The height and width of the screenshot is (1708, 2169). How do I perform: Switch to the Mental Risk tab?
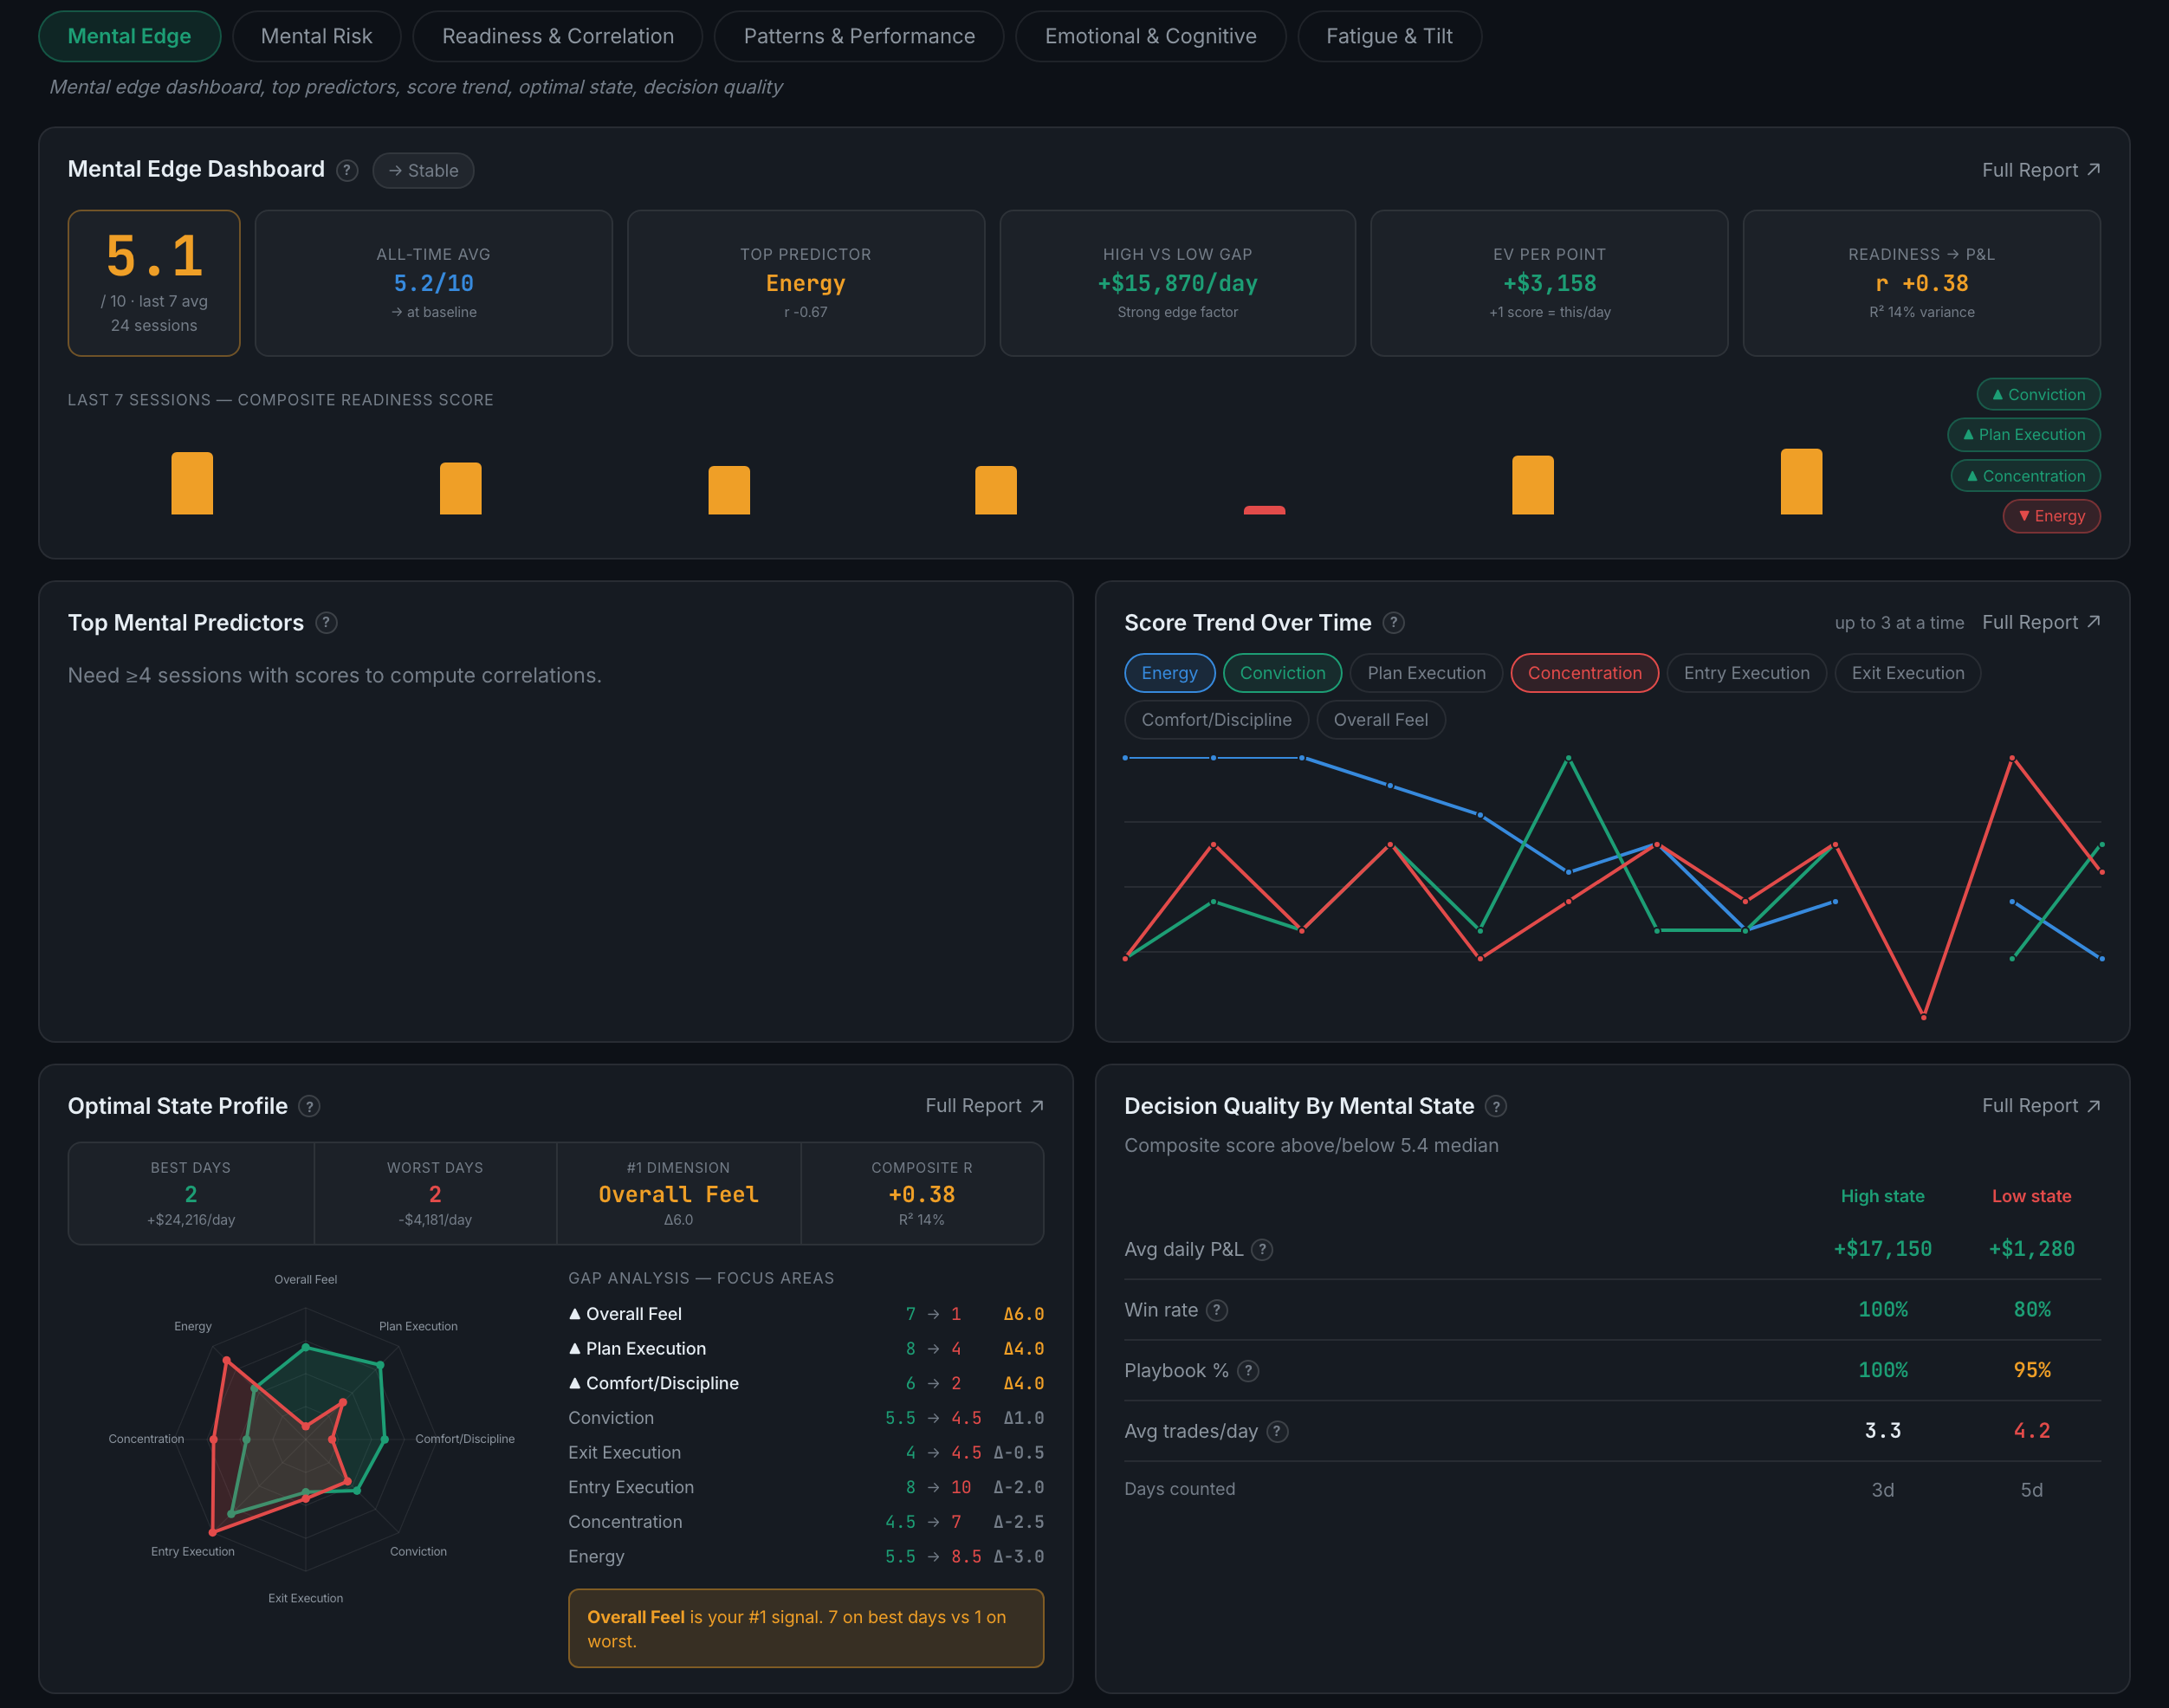point(316,36)
